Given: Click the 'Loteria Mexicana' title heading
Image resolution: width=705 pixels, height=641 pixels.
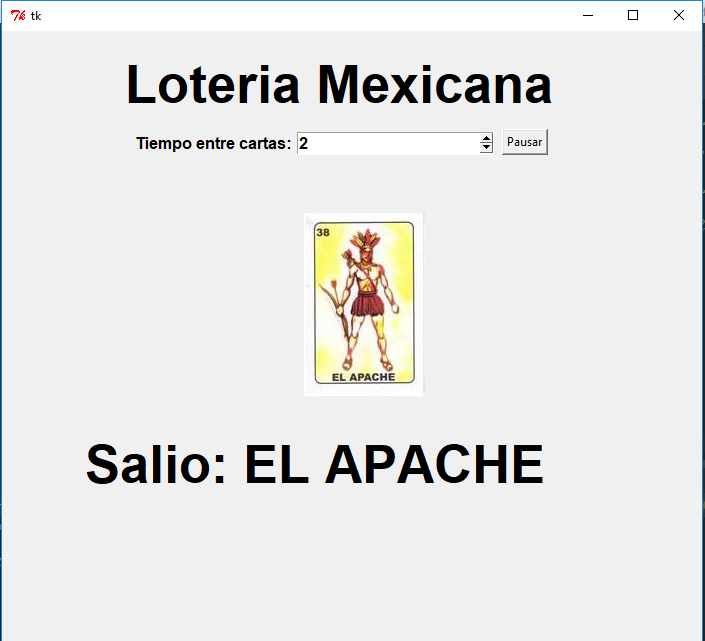Looking at the screenshot, I should 339,85.
